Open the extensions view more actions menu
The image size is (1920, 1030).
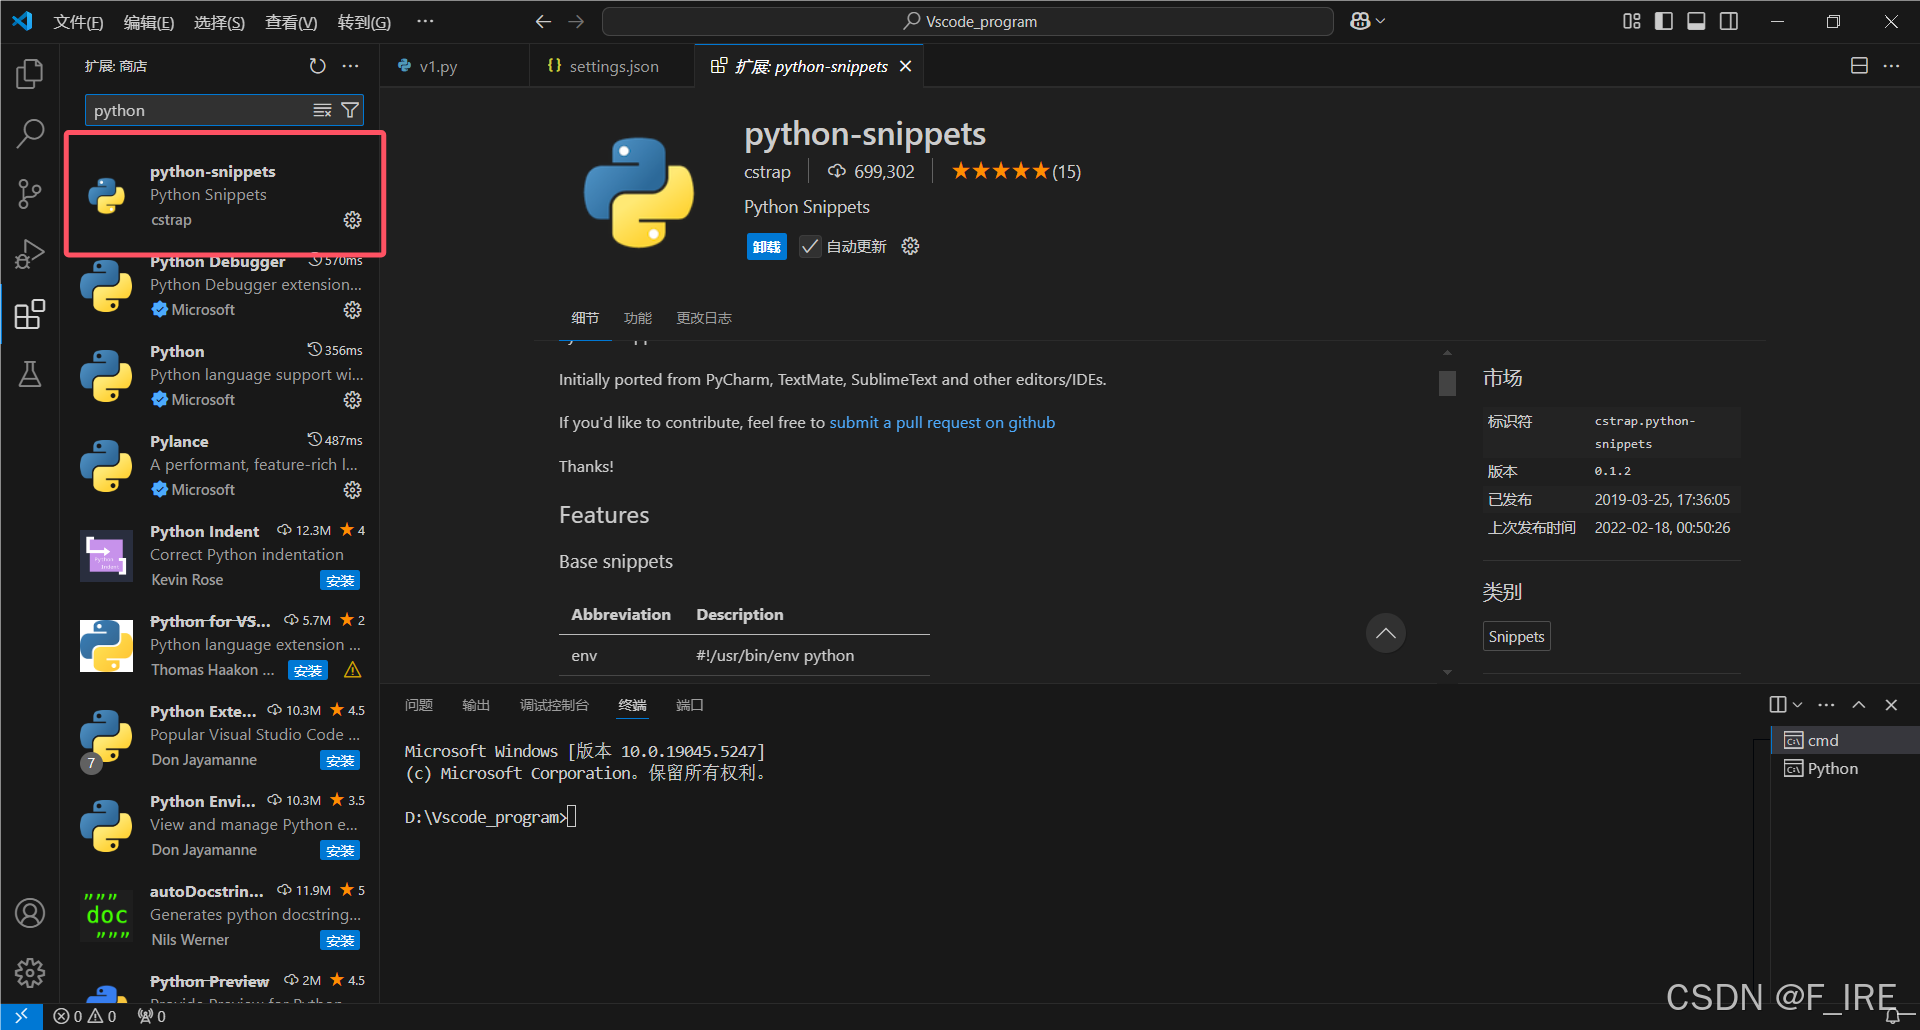click(x=351, y=65)
